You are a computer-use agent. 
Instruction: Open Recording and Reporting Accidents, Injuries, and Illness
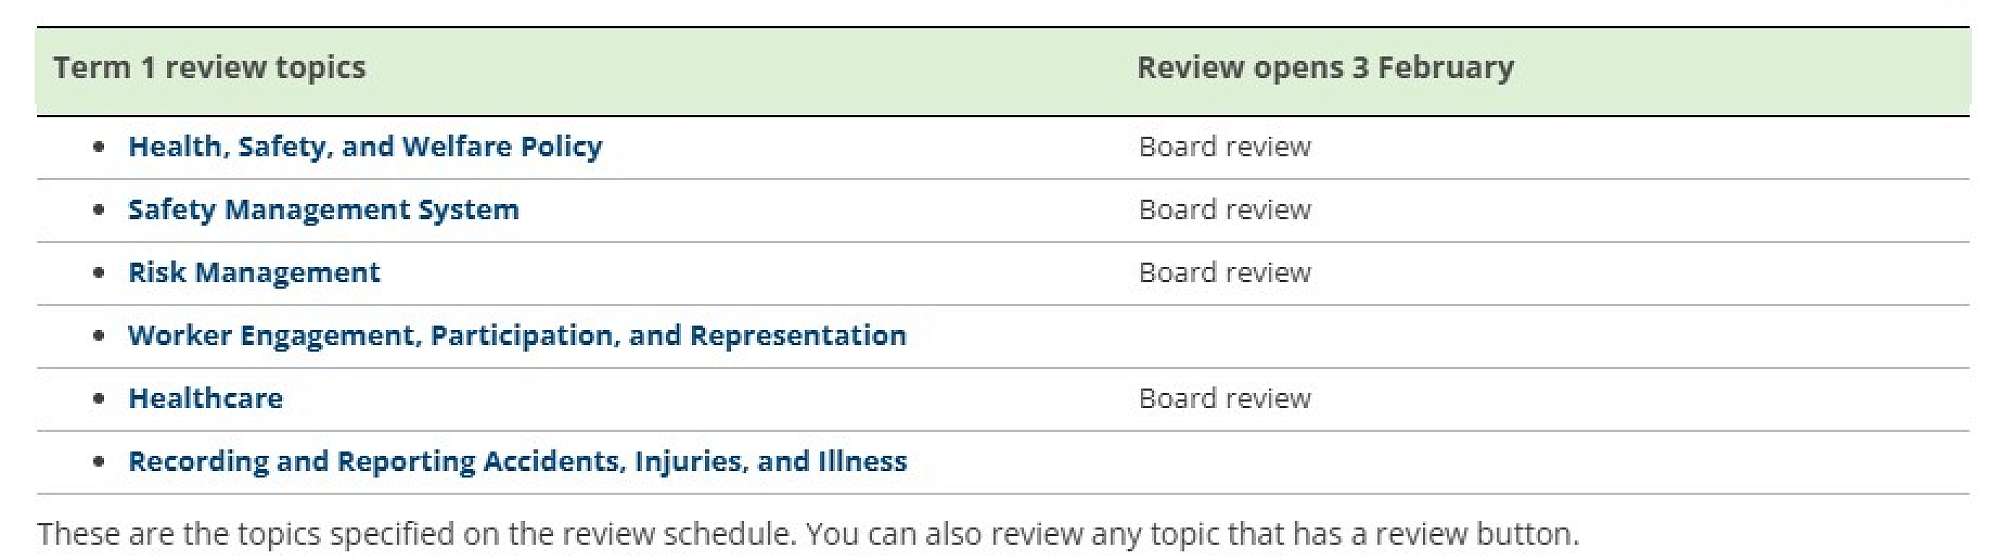[x=517, y=462]
